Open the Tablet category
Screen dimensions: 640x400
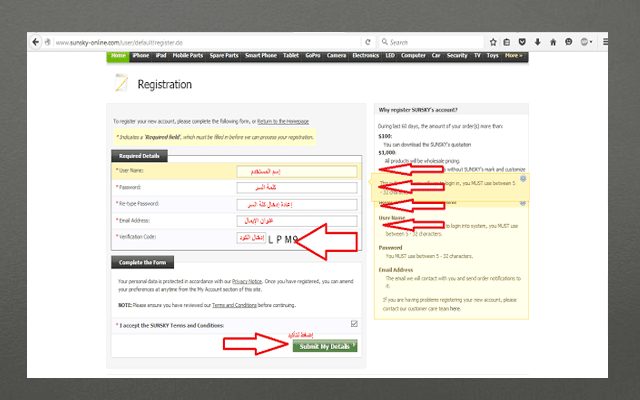coord(291,56)
